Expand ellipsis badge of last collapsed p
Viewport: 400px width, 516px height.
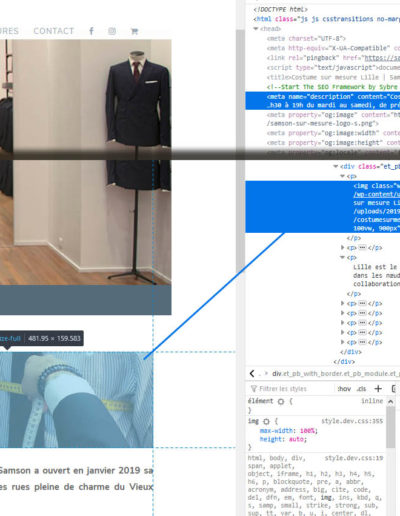click(362, 342)
